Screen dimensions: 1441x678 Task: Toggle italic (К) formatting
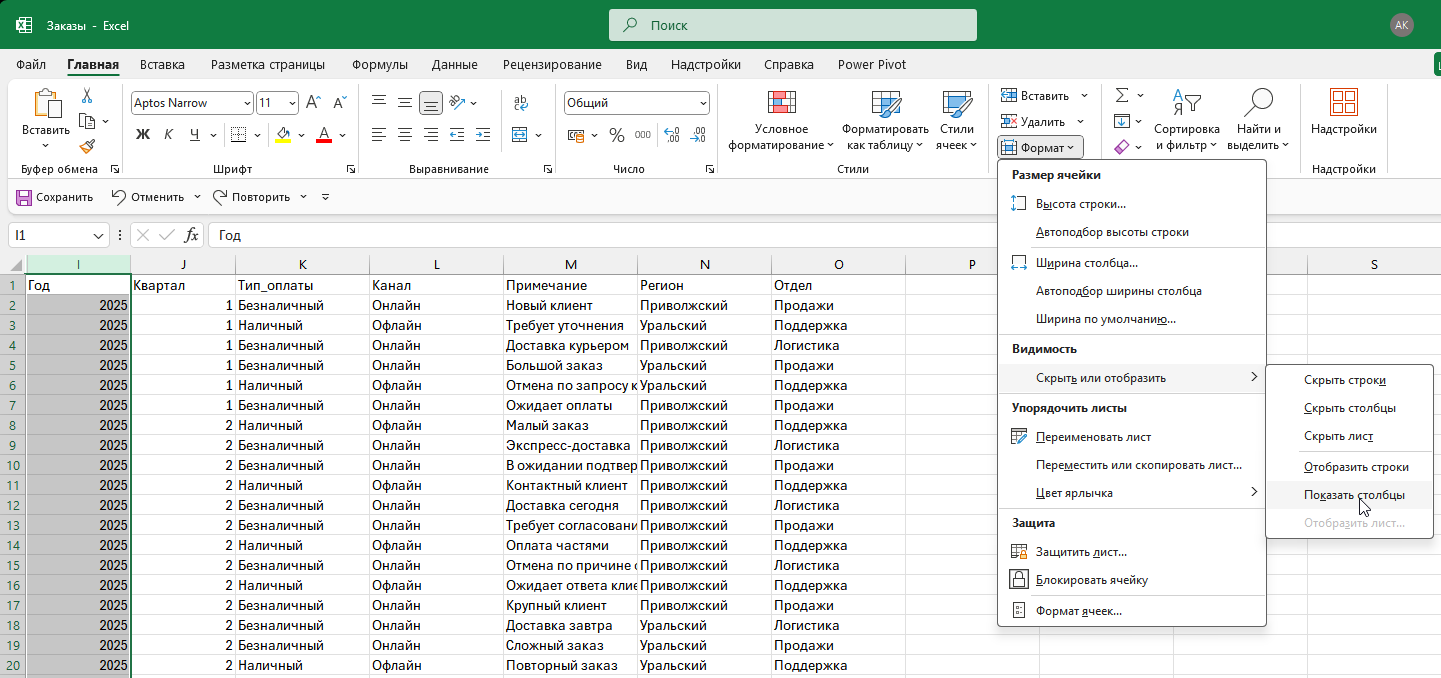point(168,135)
